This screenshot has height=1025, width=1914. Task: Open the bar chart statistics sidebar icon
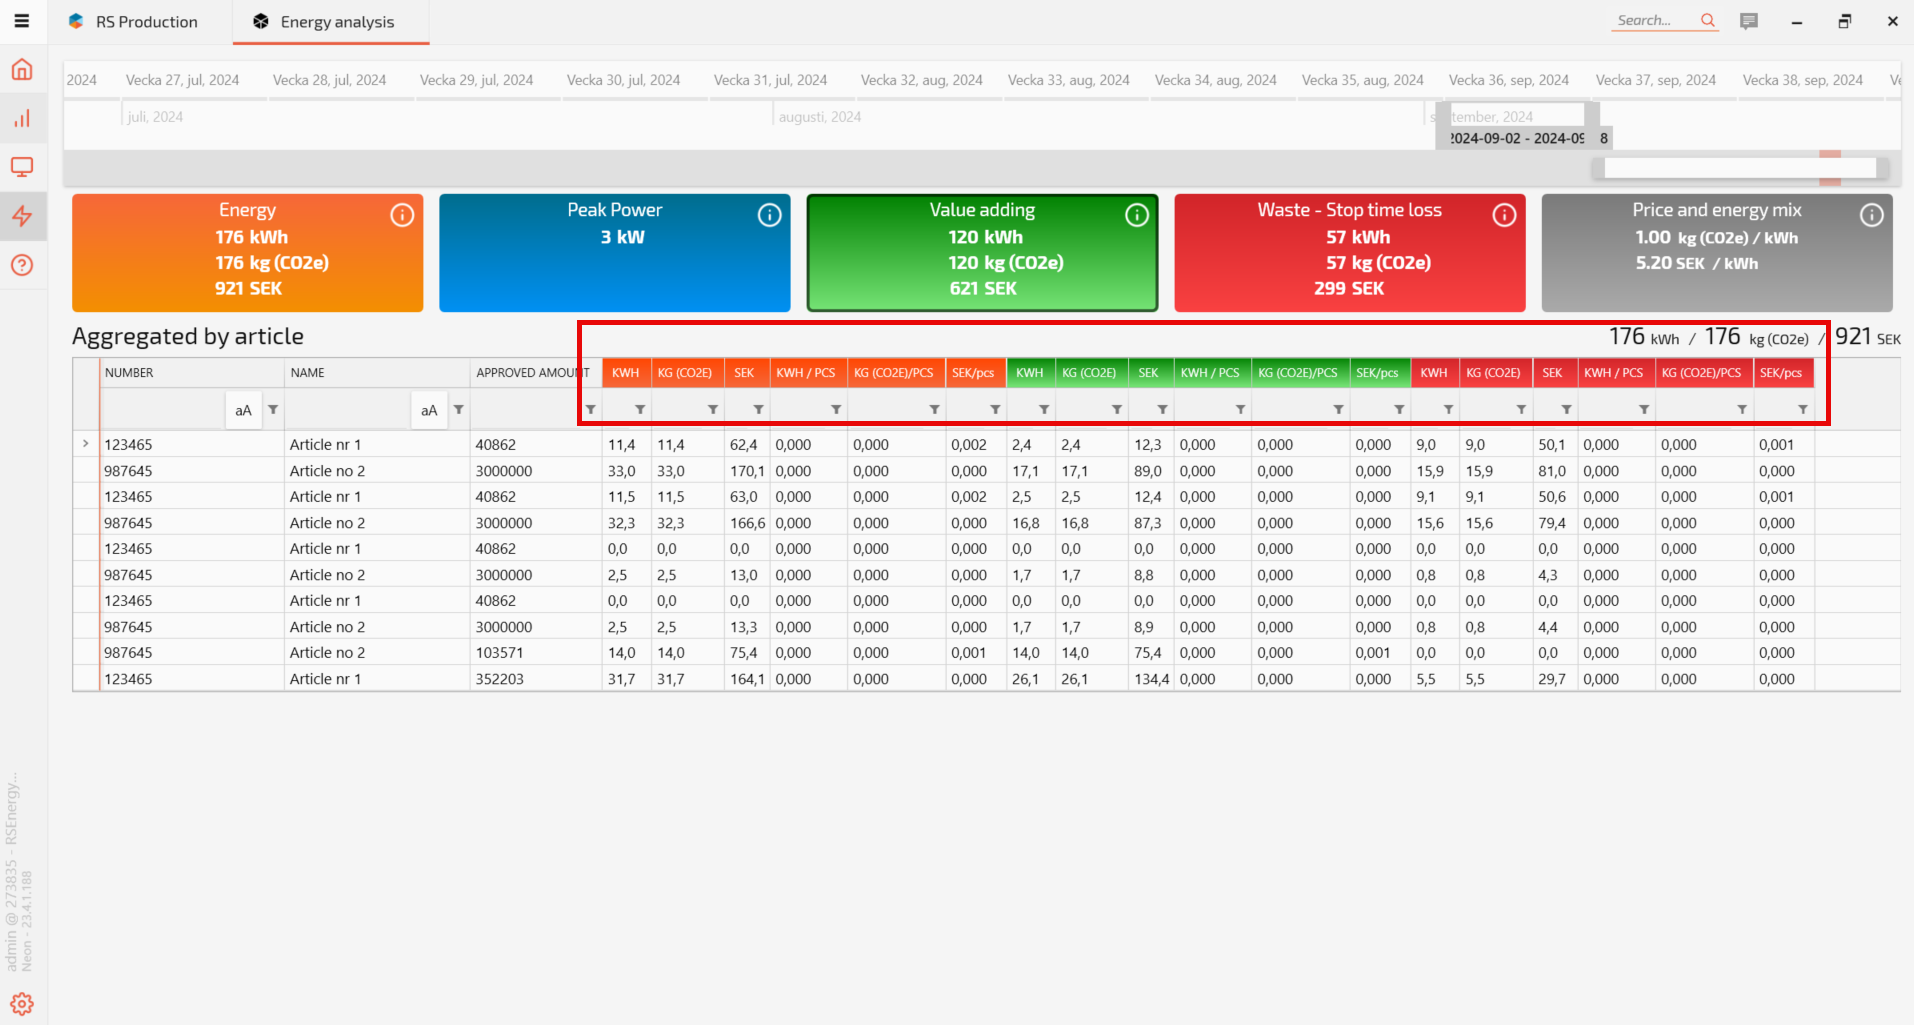22,118
